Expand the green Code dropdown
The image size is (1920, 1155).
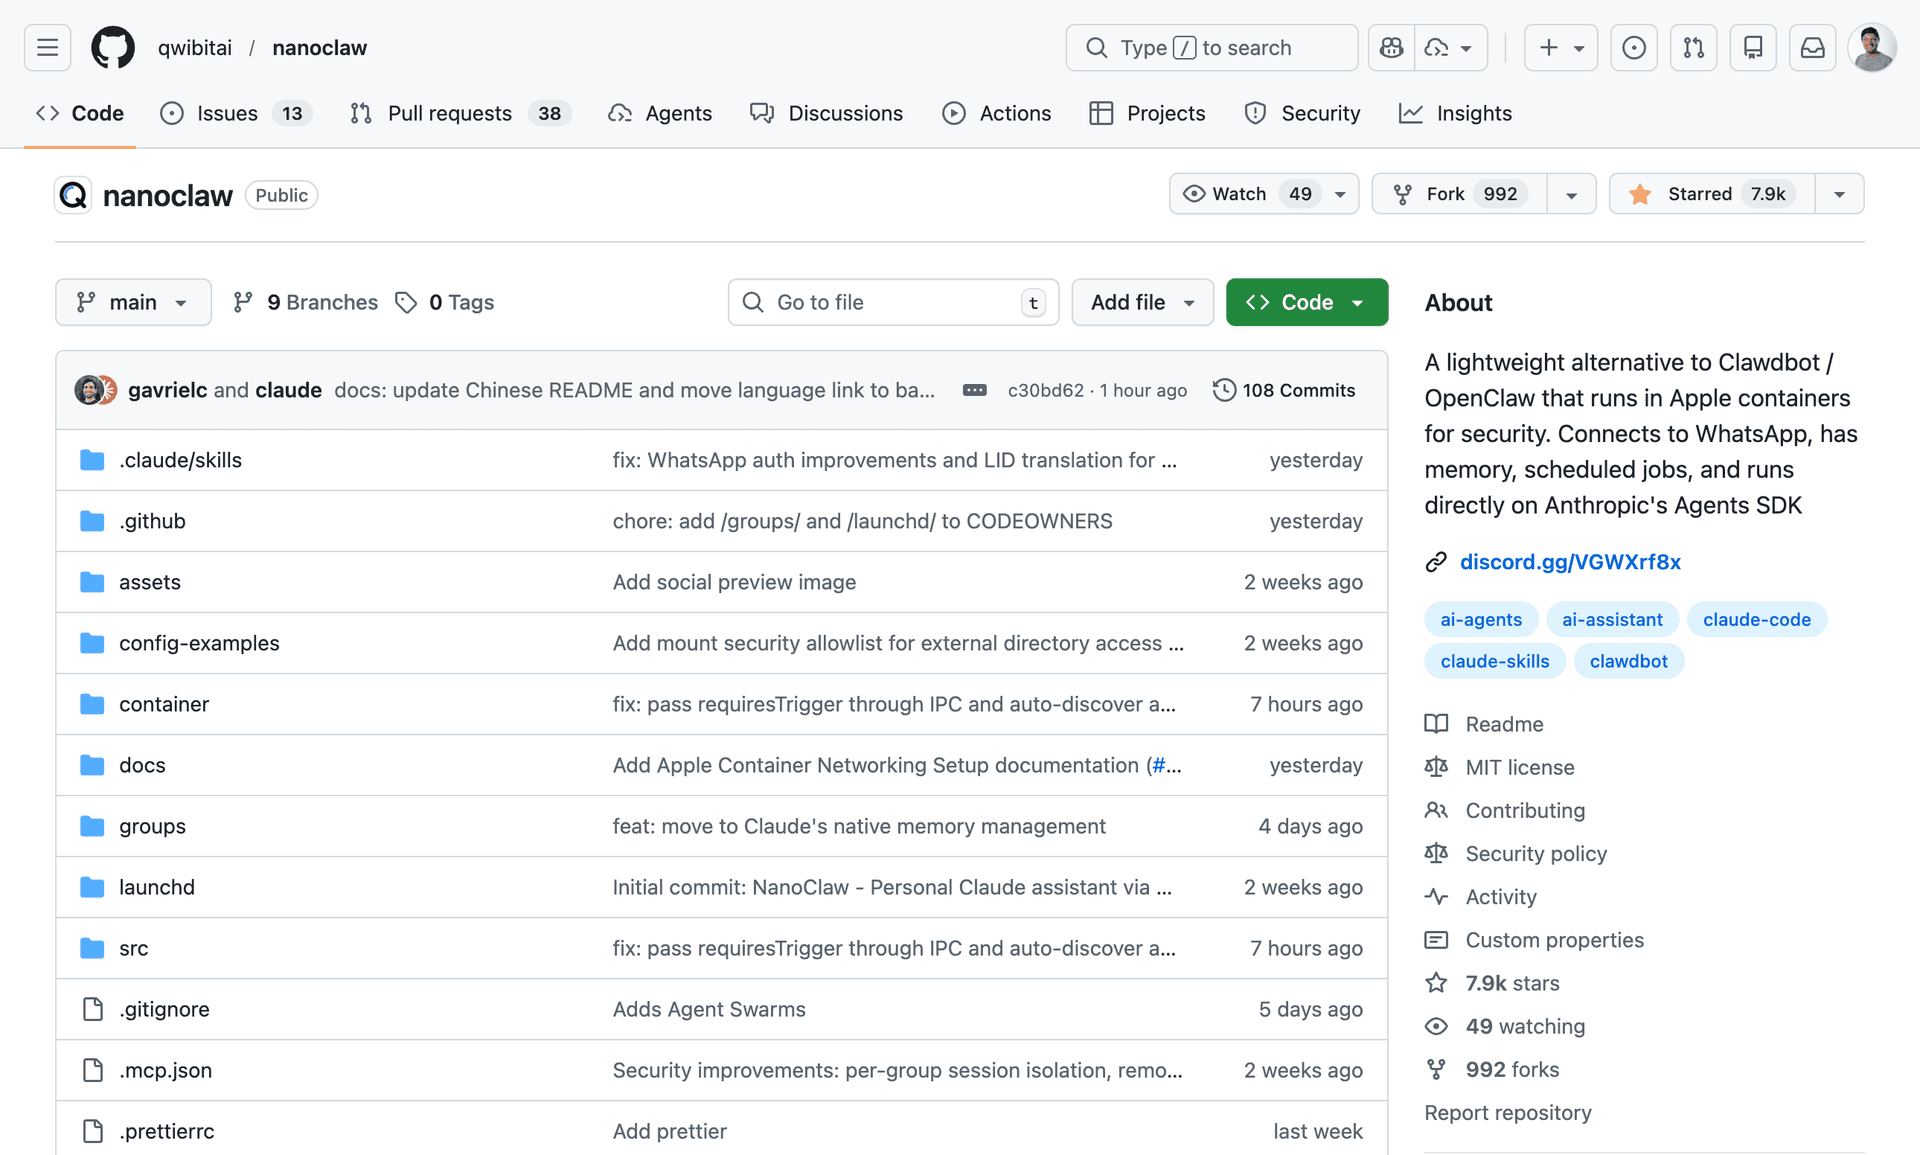coord(1306,302)
